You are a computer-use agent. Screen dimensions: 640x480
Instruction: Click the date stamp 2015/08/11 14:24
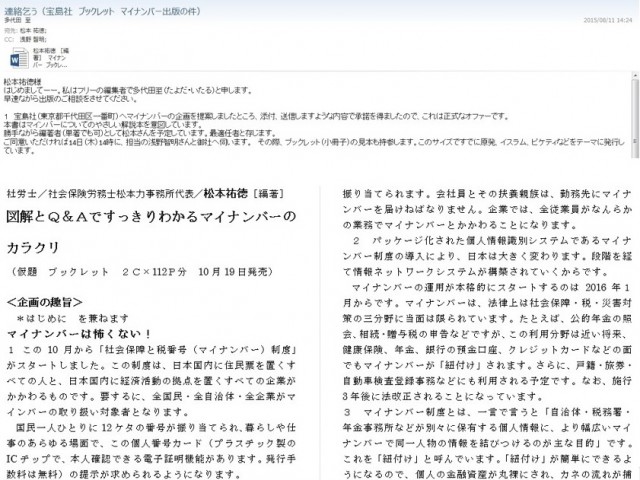608,20
